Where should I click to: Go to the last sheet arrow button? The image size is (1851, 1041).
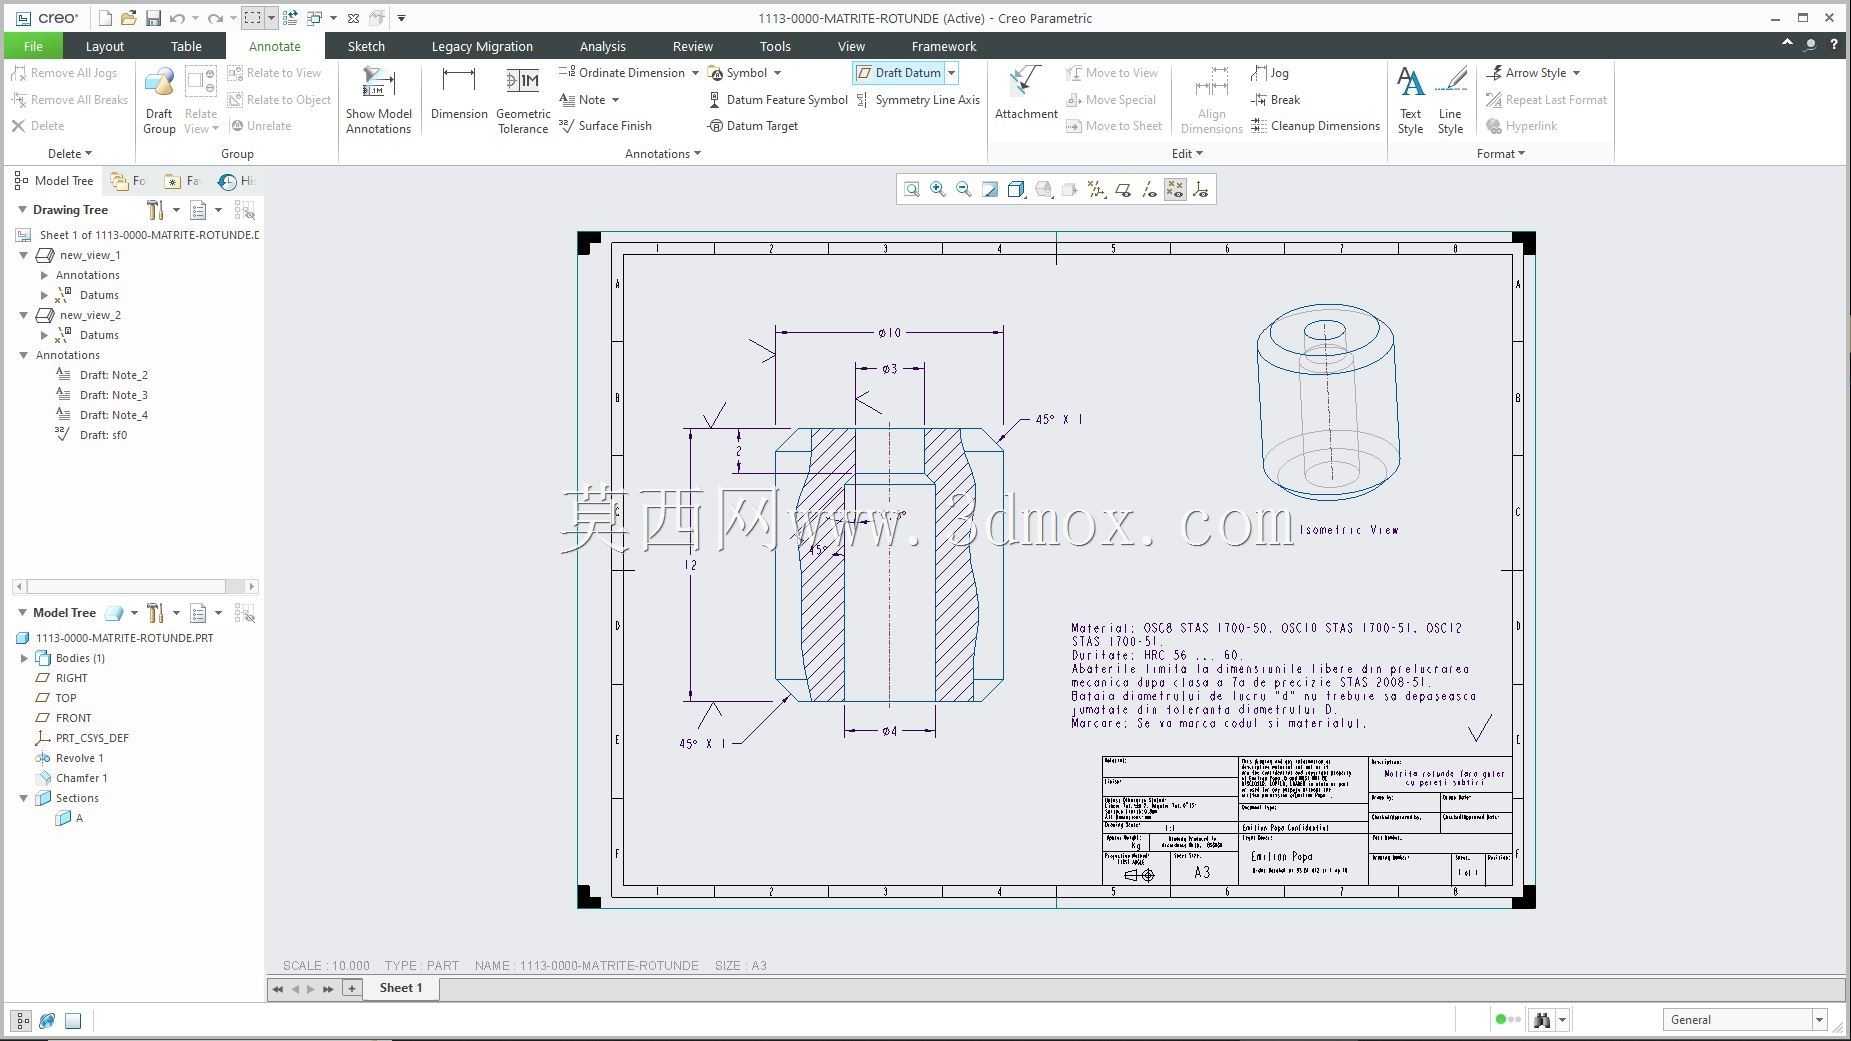(328, 989)
